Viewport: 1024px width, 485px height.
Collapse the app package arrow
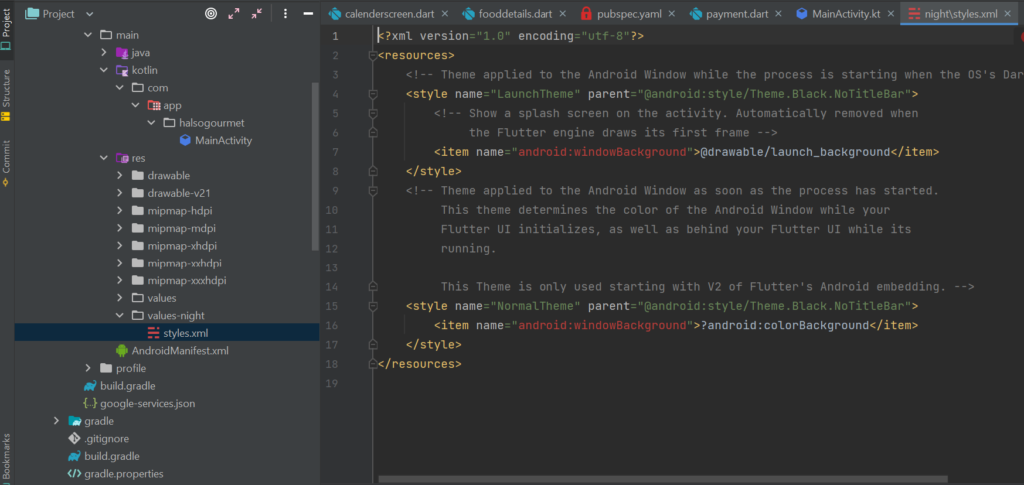(135, 105)
